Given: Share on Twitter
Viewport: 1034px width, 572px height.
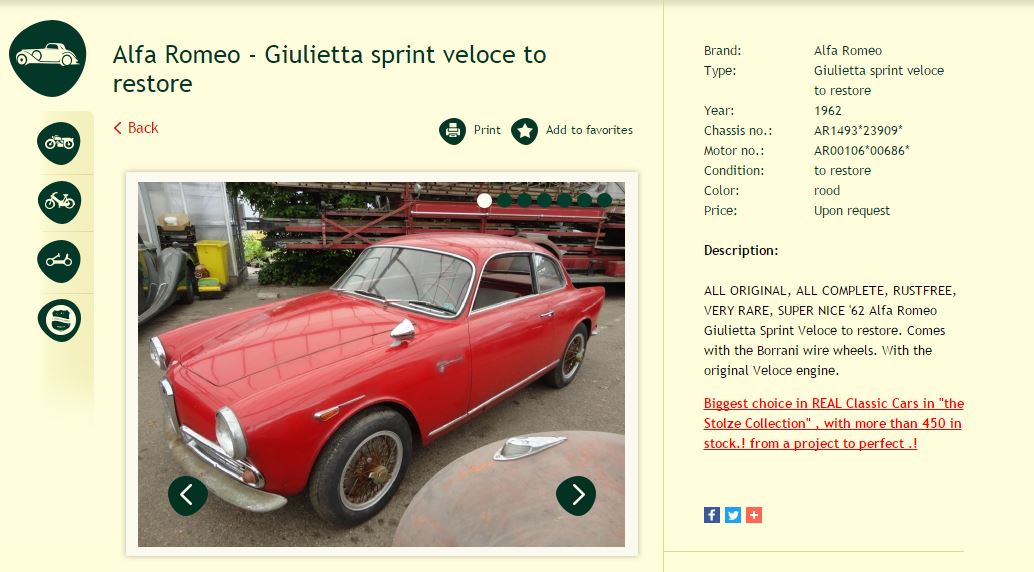Looking at the screenshot, I should [733, 515].
